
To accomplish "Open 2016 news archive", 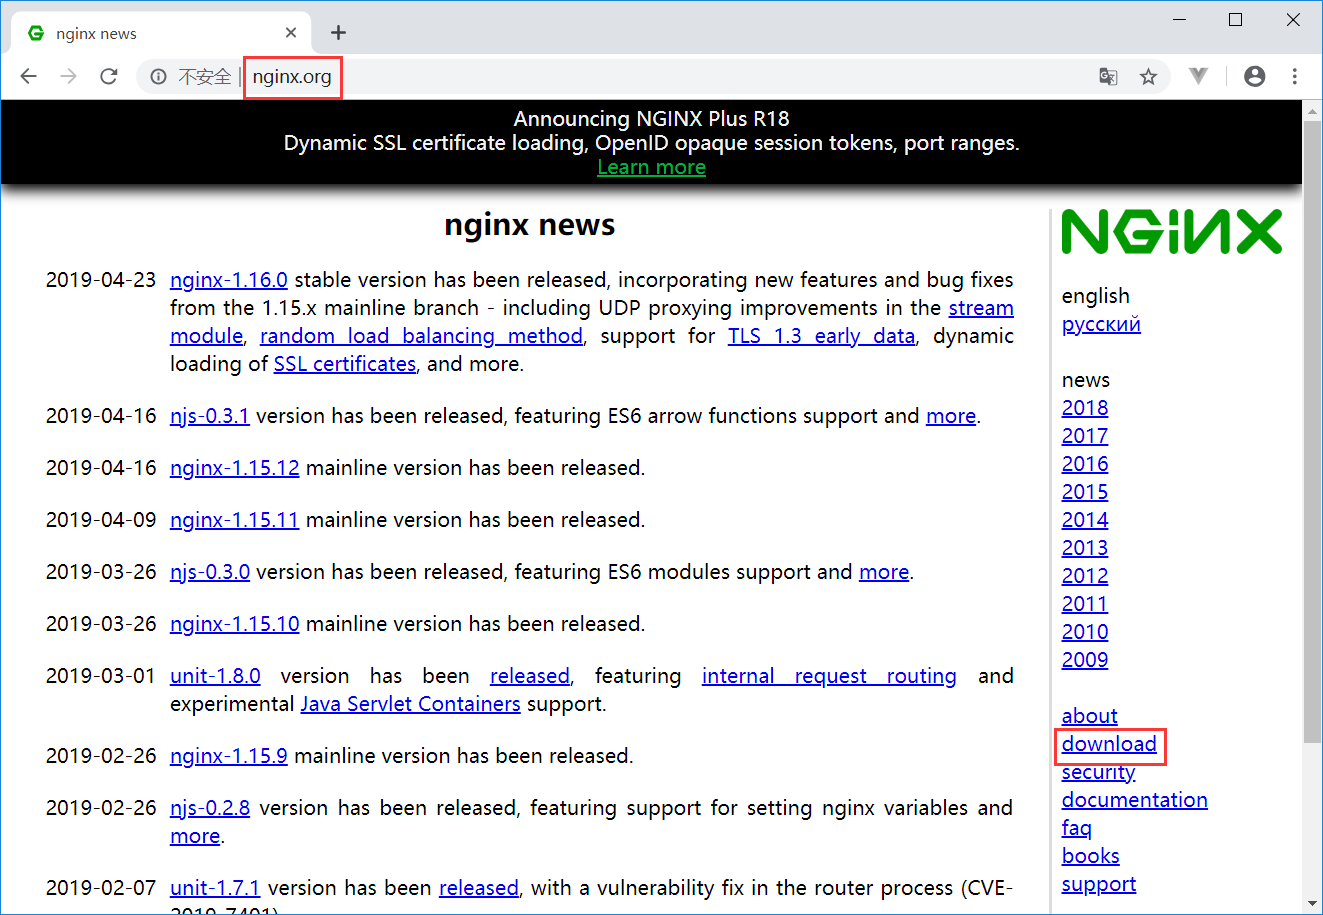I will pos(1085,464).
